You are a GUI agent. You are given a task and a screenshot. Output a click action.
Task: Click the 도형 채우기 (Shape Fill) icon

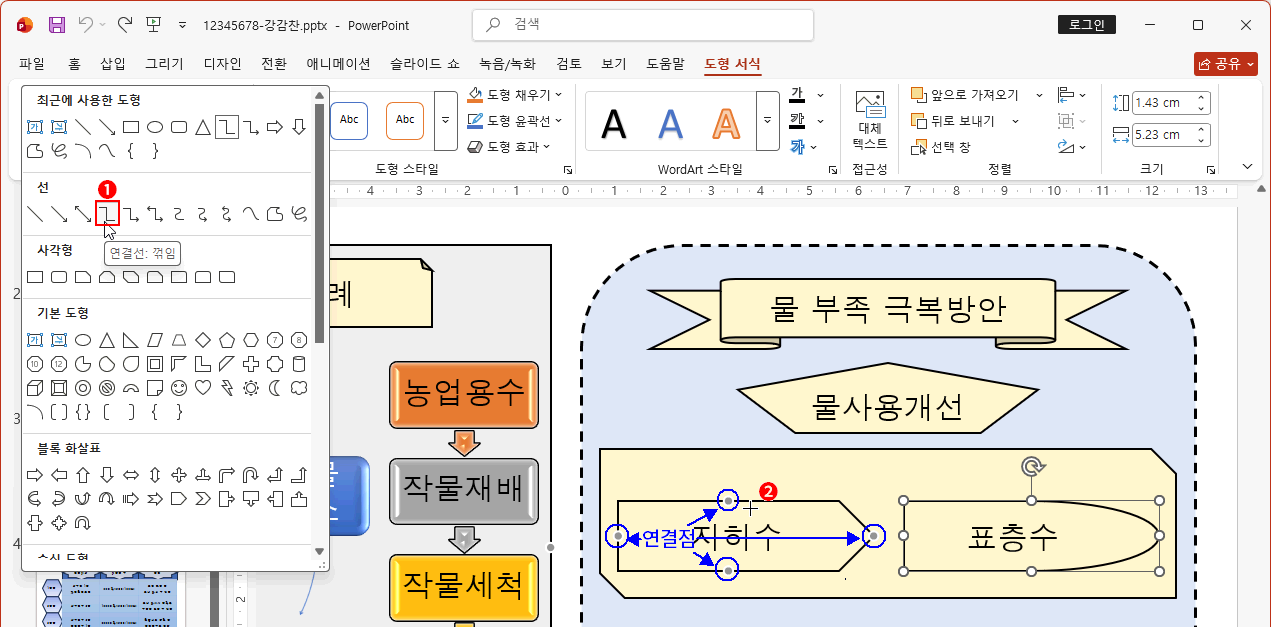pyautogui.click(x=474, y=95)
